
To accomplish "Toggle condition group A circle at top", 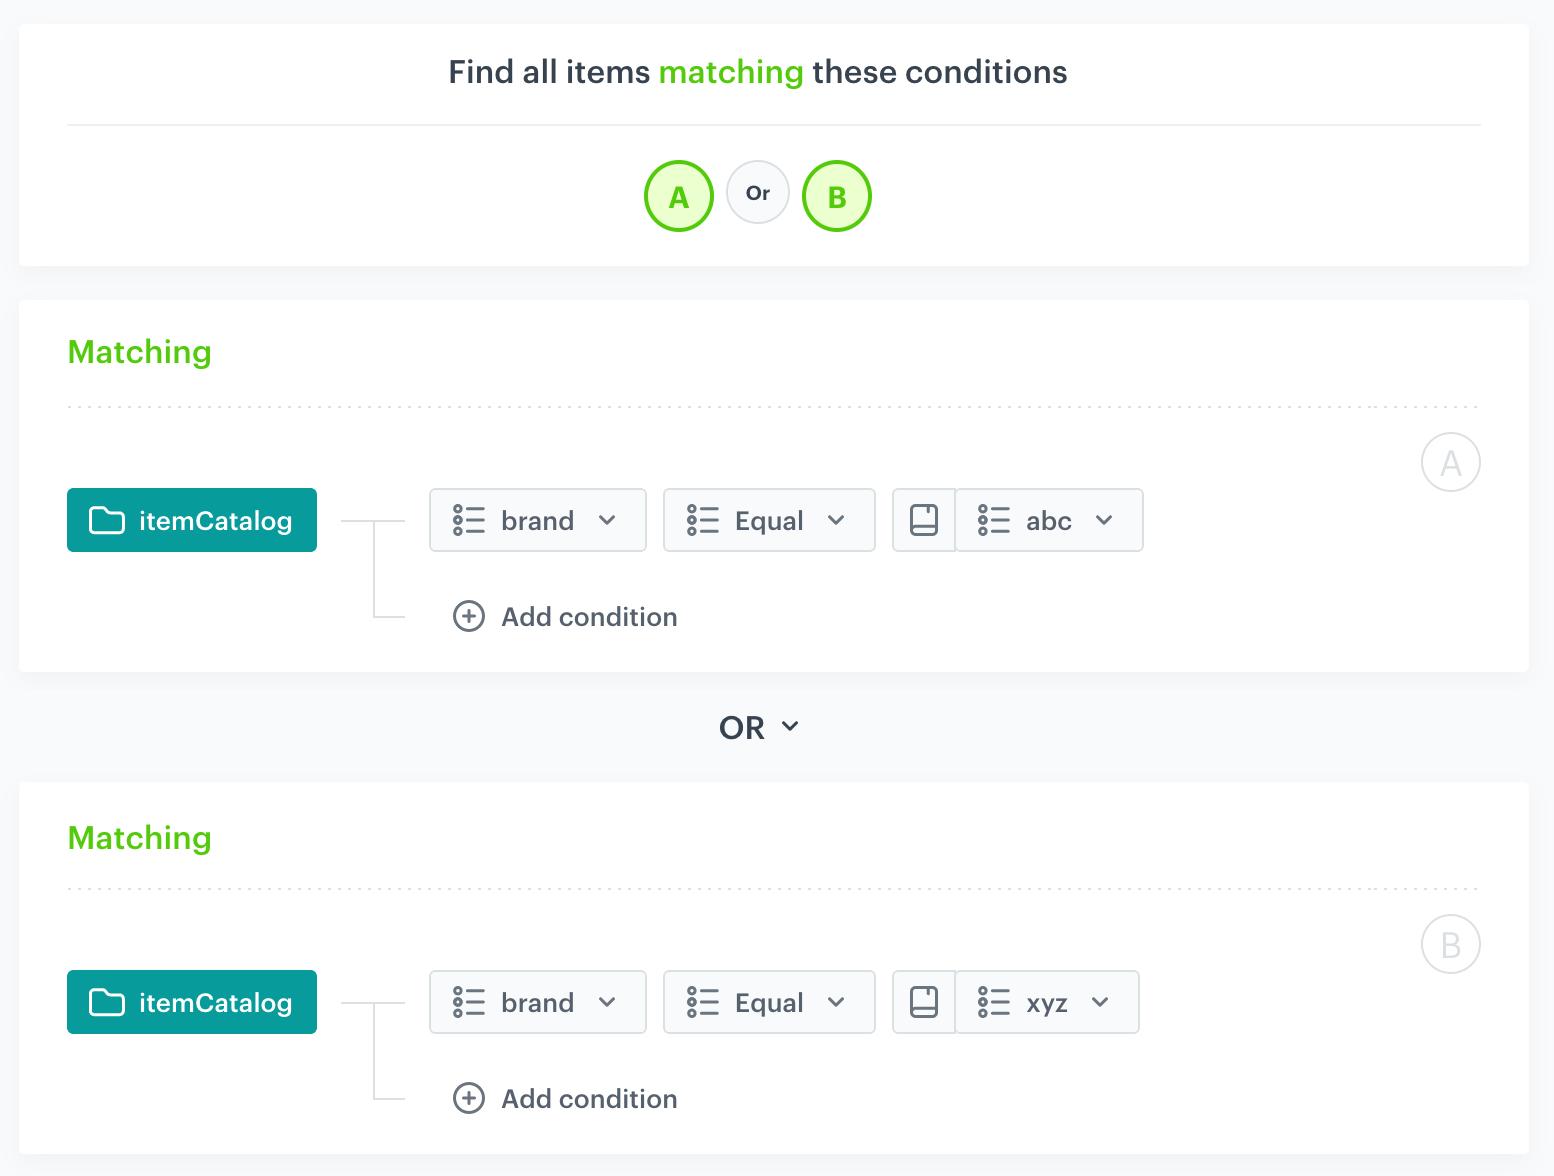I will [x=679, y=196].
